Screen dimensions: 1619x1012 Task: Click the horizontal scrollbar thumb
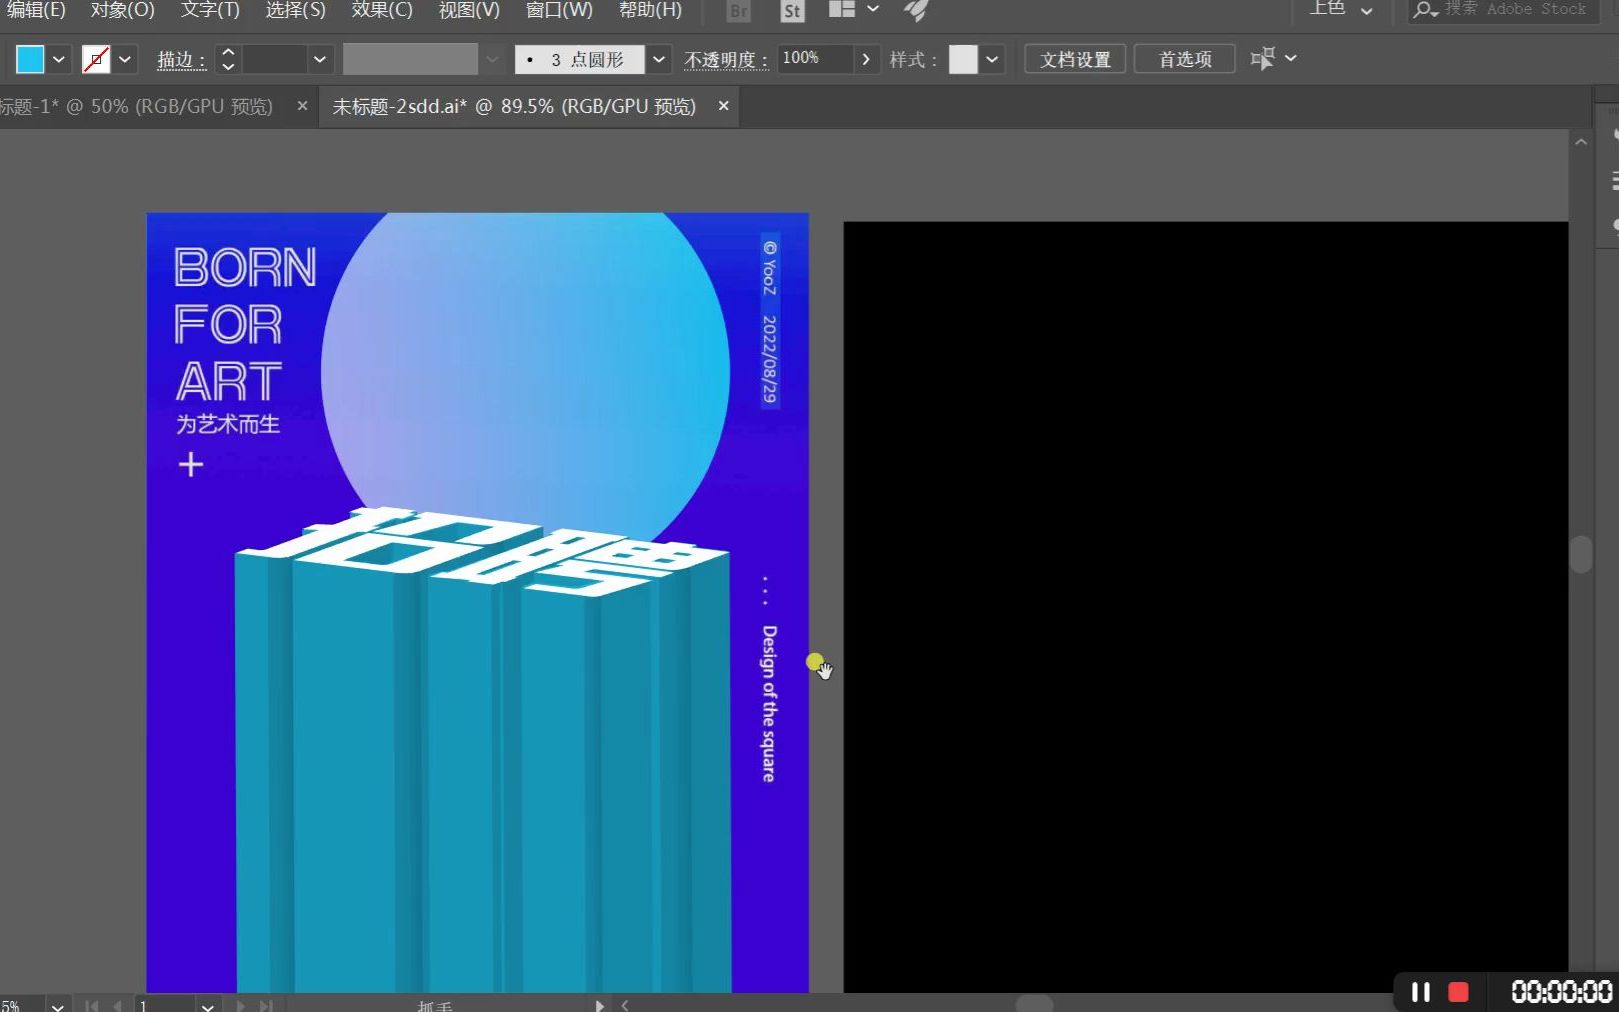click(1035, 1004)
